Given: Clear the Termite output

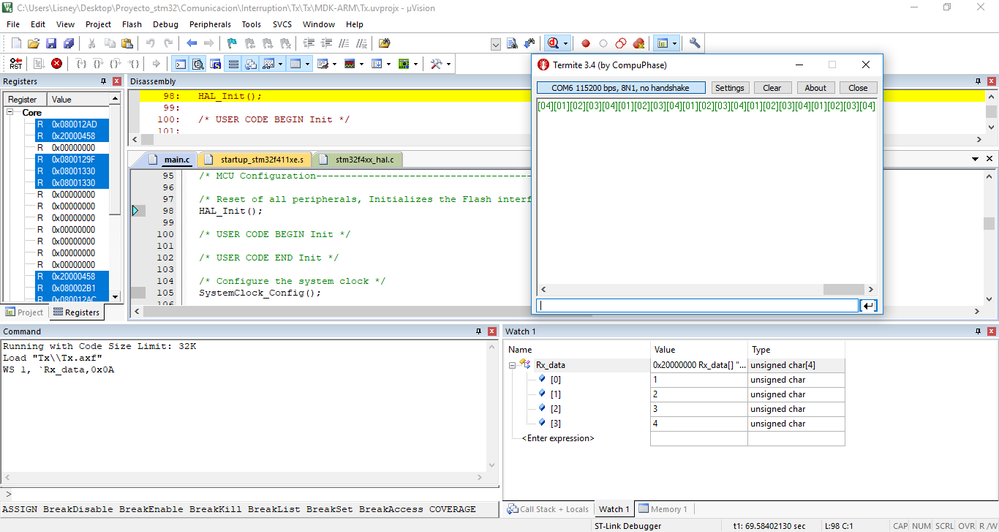Looking at the screenshot, I should (x=772, y=88).
